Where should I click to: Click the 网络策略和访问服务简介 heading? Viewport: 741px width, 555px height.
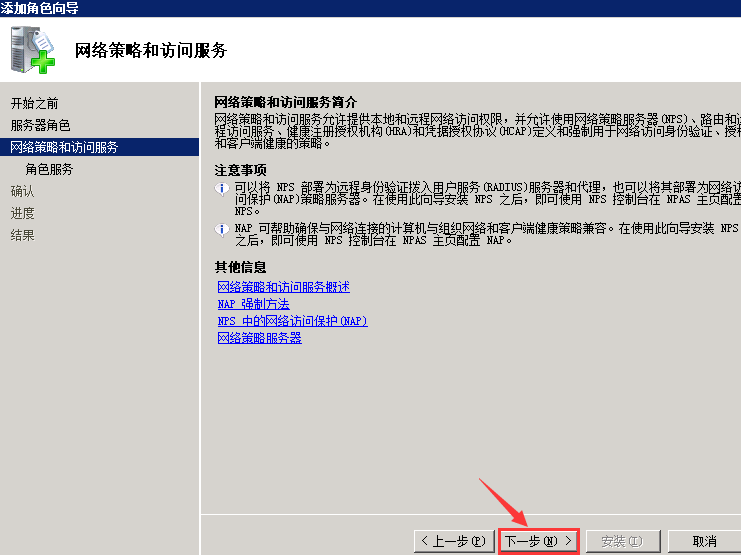(286, 102)
